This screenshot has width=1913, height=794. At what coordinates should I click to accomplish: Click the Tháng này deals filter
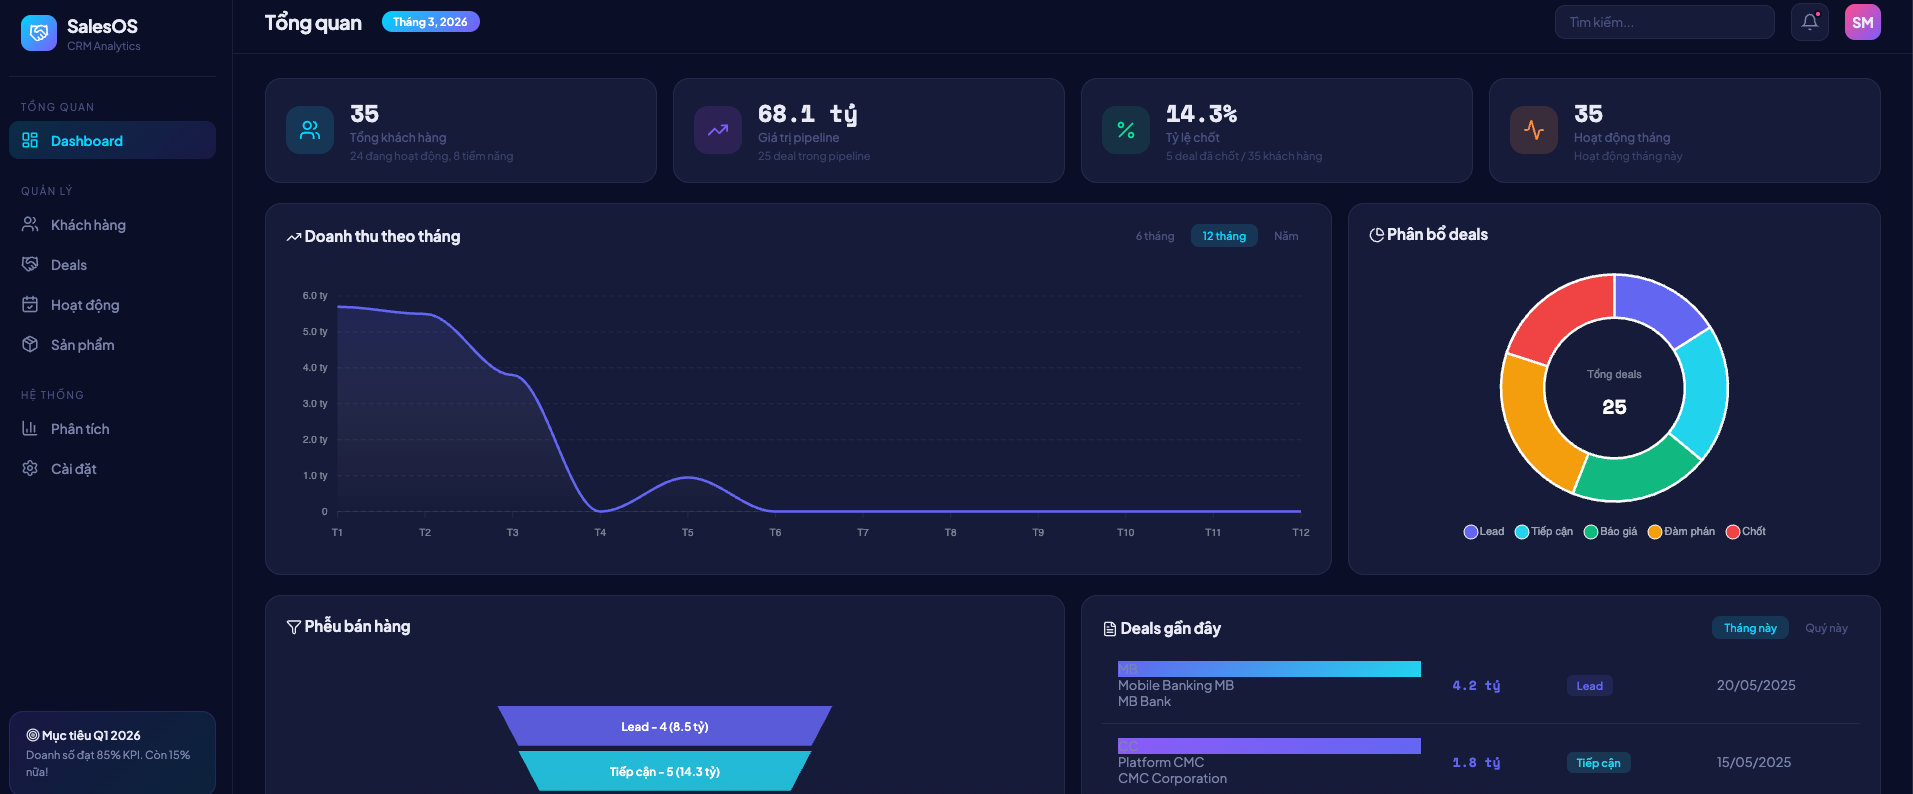click(1750, 628)
